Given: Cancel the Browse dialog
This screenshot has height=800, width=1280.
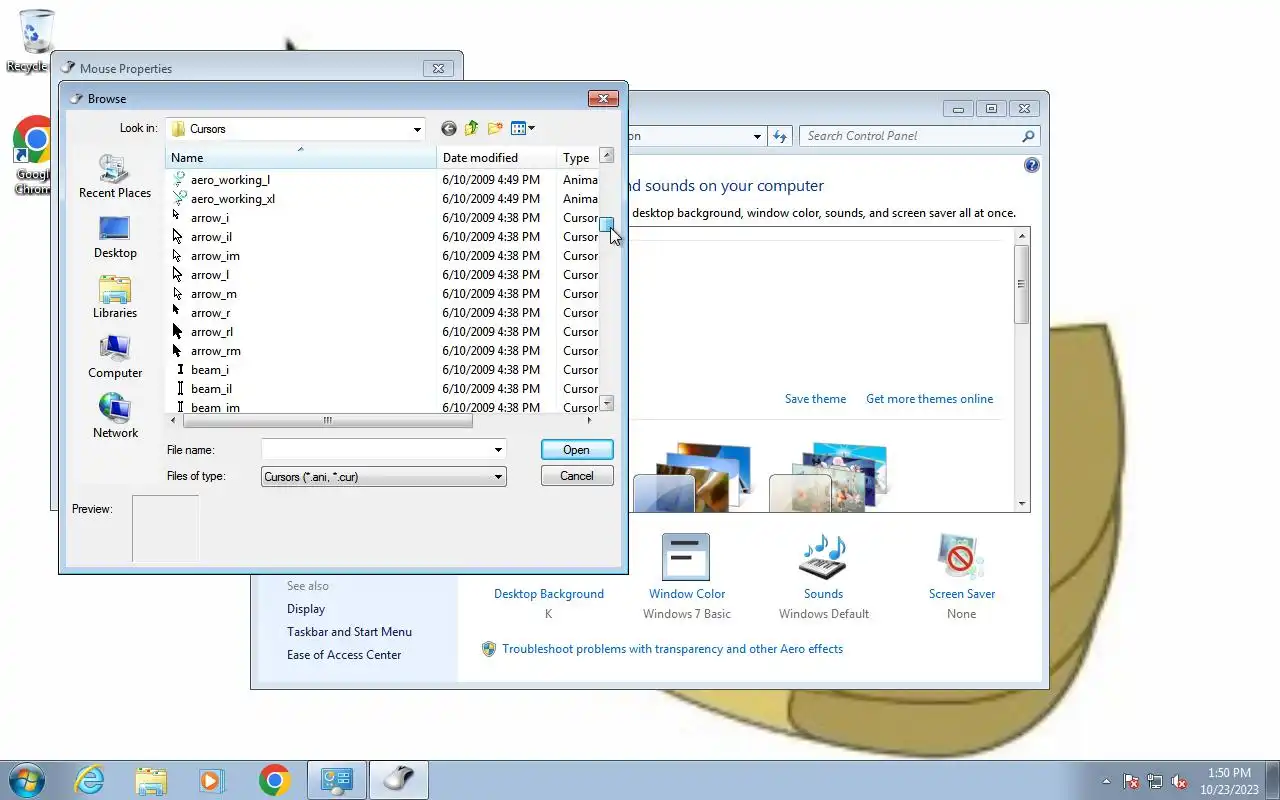Looking at the screenshot, I should [577, 476].
